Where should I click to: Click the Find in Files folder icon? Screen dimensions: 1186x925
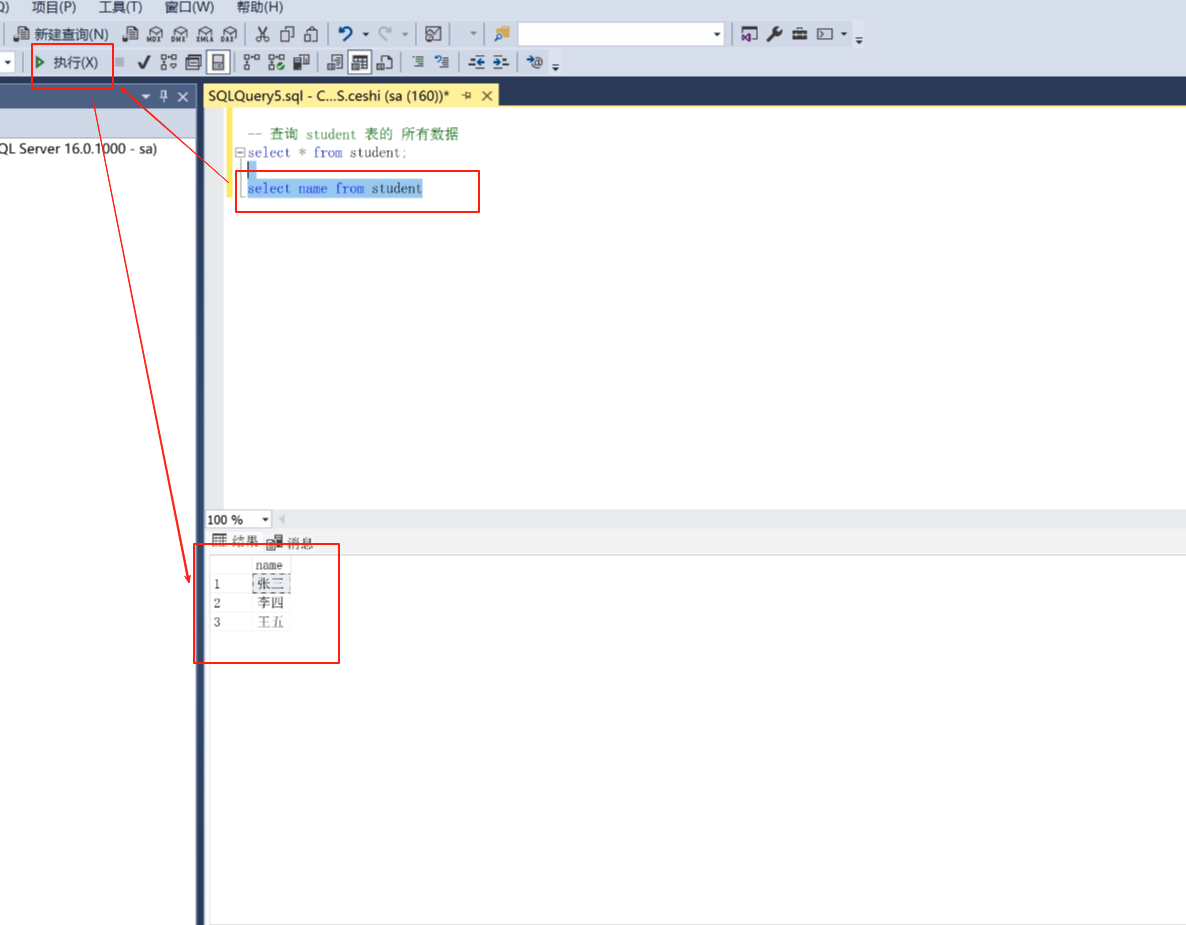[x=501, y=34]
